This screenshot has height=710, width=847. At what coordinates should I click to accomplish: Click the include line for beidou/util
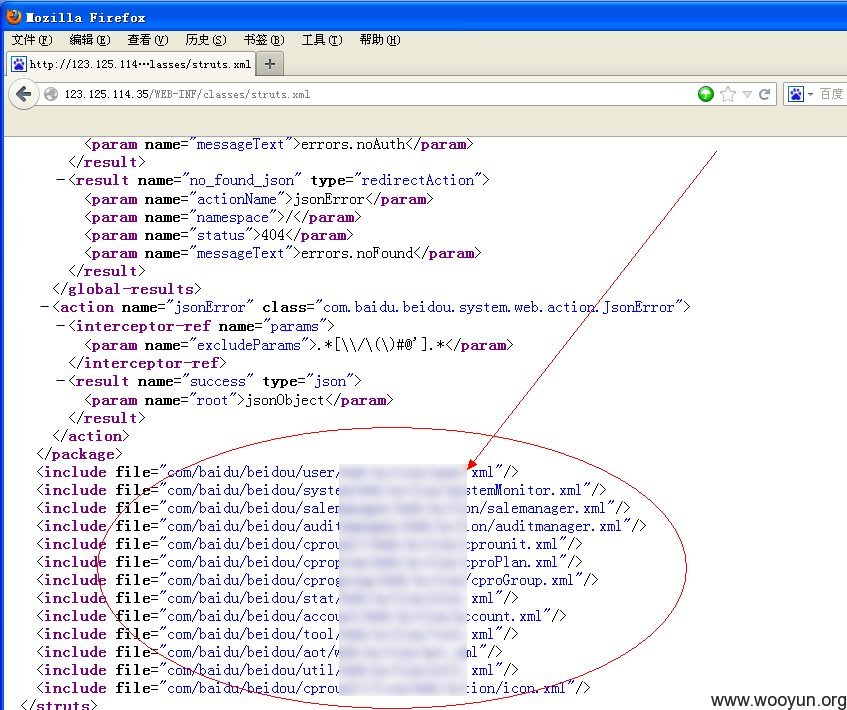(x=277, y=670)
